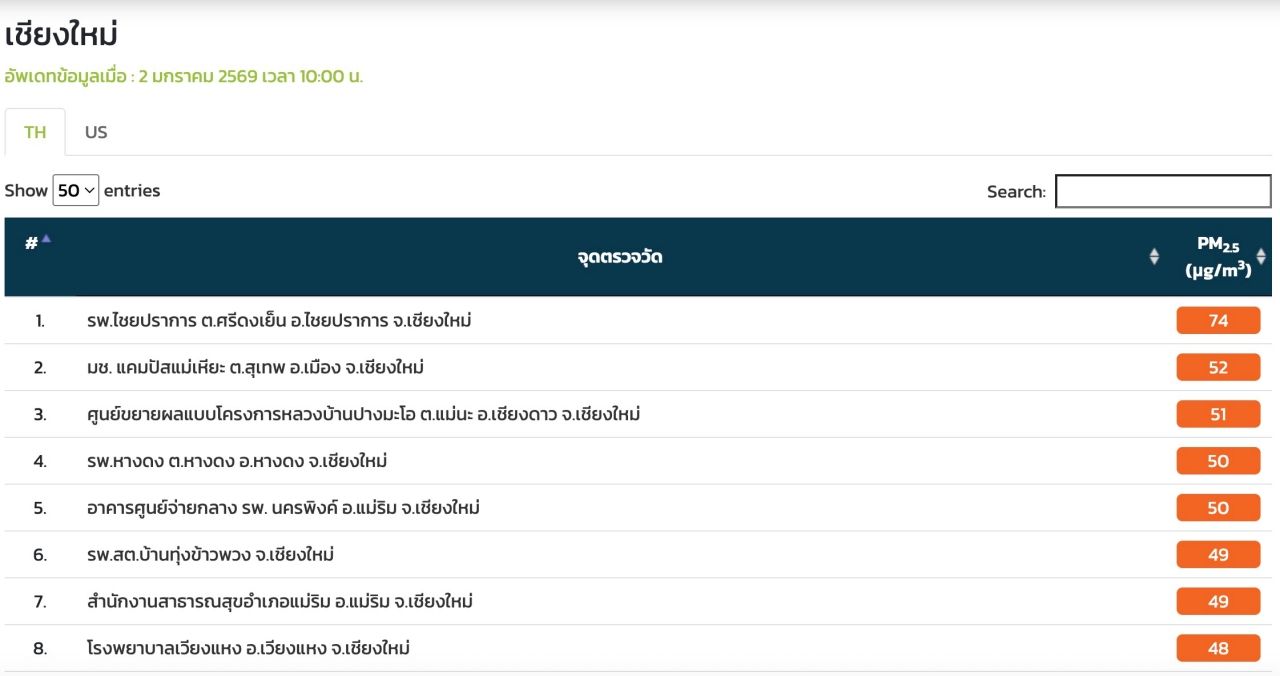Screen dimensions: 1280x676
Task: Click sort arrows beside PM2.5 column
Action: 1260,257
